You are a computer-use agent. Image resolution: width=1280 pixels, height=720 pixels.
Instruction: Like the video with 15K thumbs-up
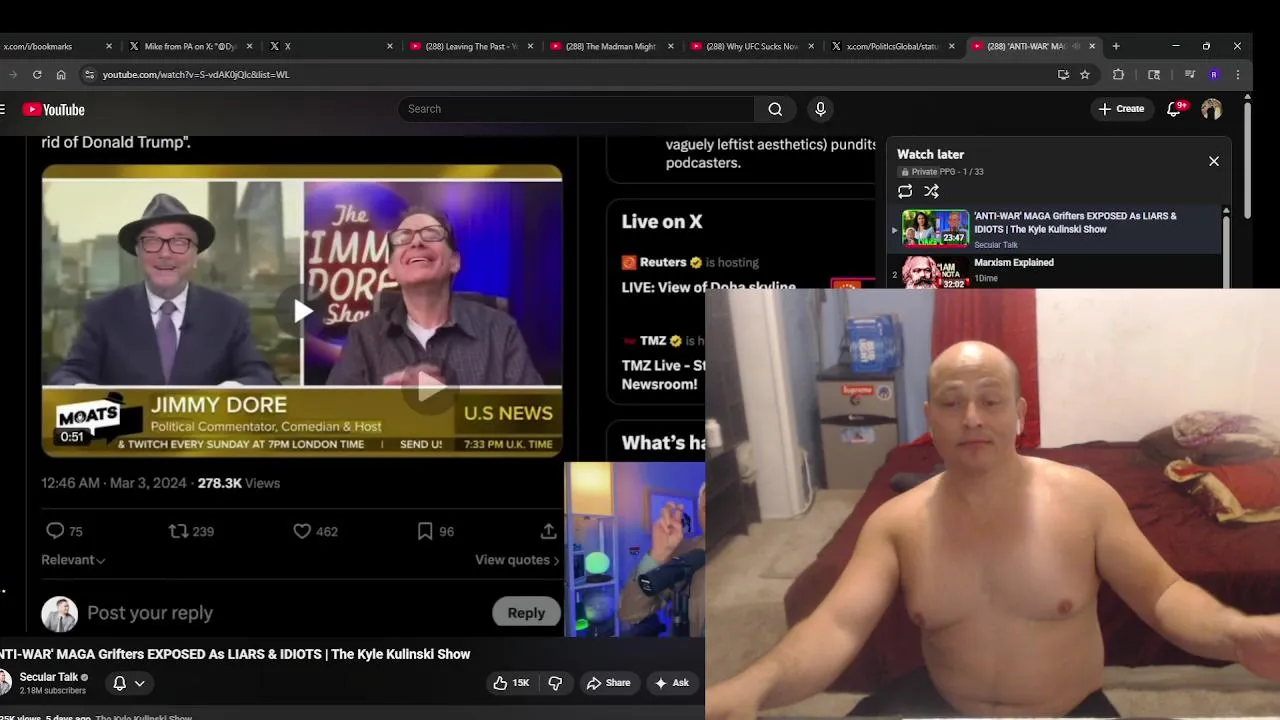[x=511, y=683]
